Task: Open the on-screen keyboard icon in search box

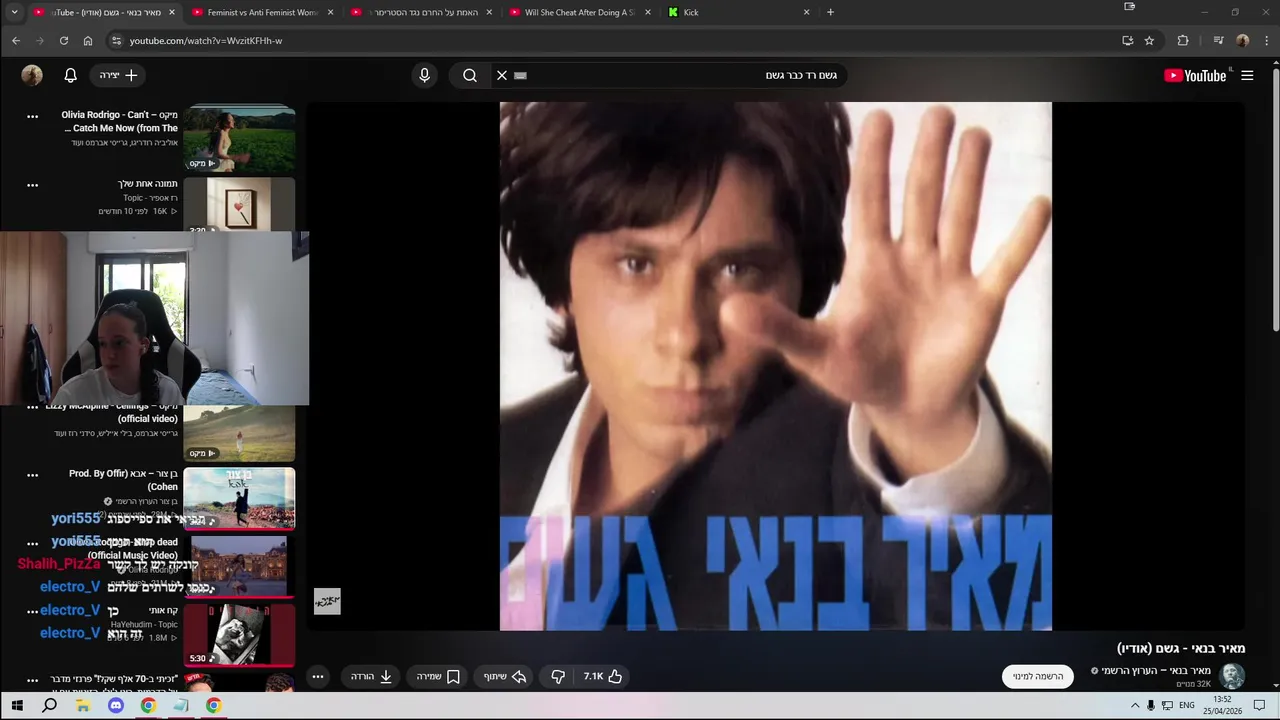Action: coord(520,75)
